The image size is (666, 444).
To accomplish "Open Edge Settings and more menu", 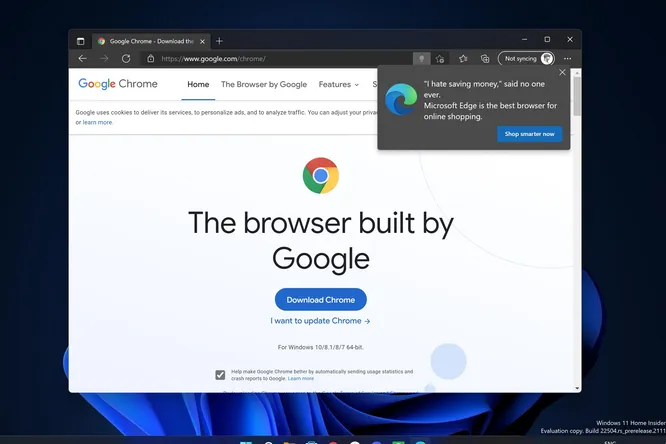I will tap(567, 59).
